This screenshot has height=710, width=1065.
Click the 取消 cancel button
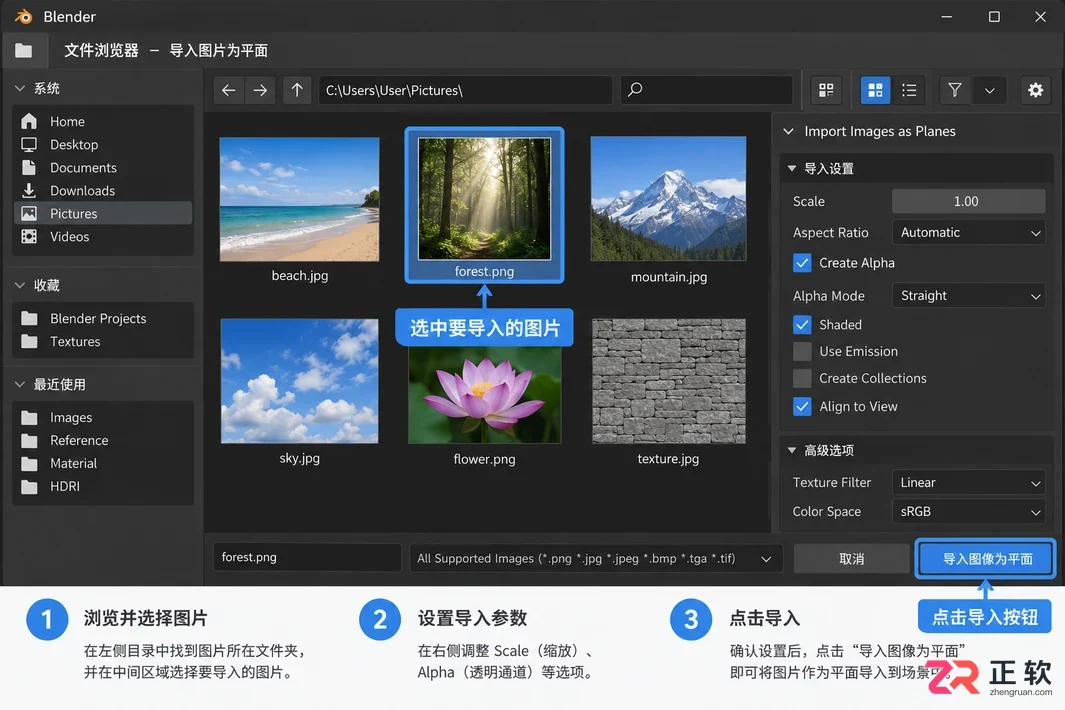pyautogui.click(x=852, y=558)
